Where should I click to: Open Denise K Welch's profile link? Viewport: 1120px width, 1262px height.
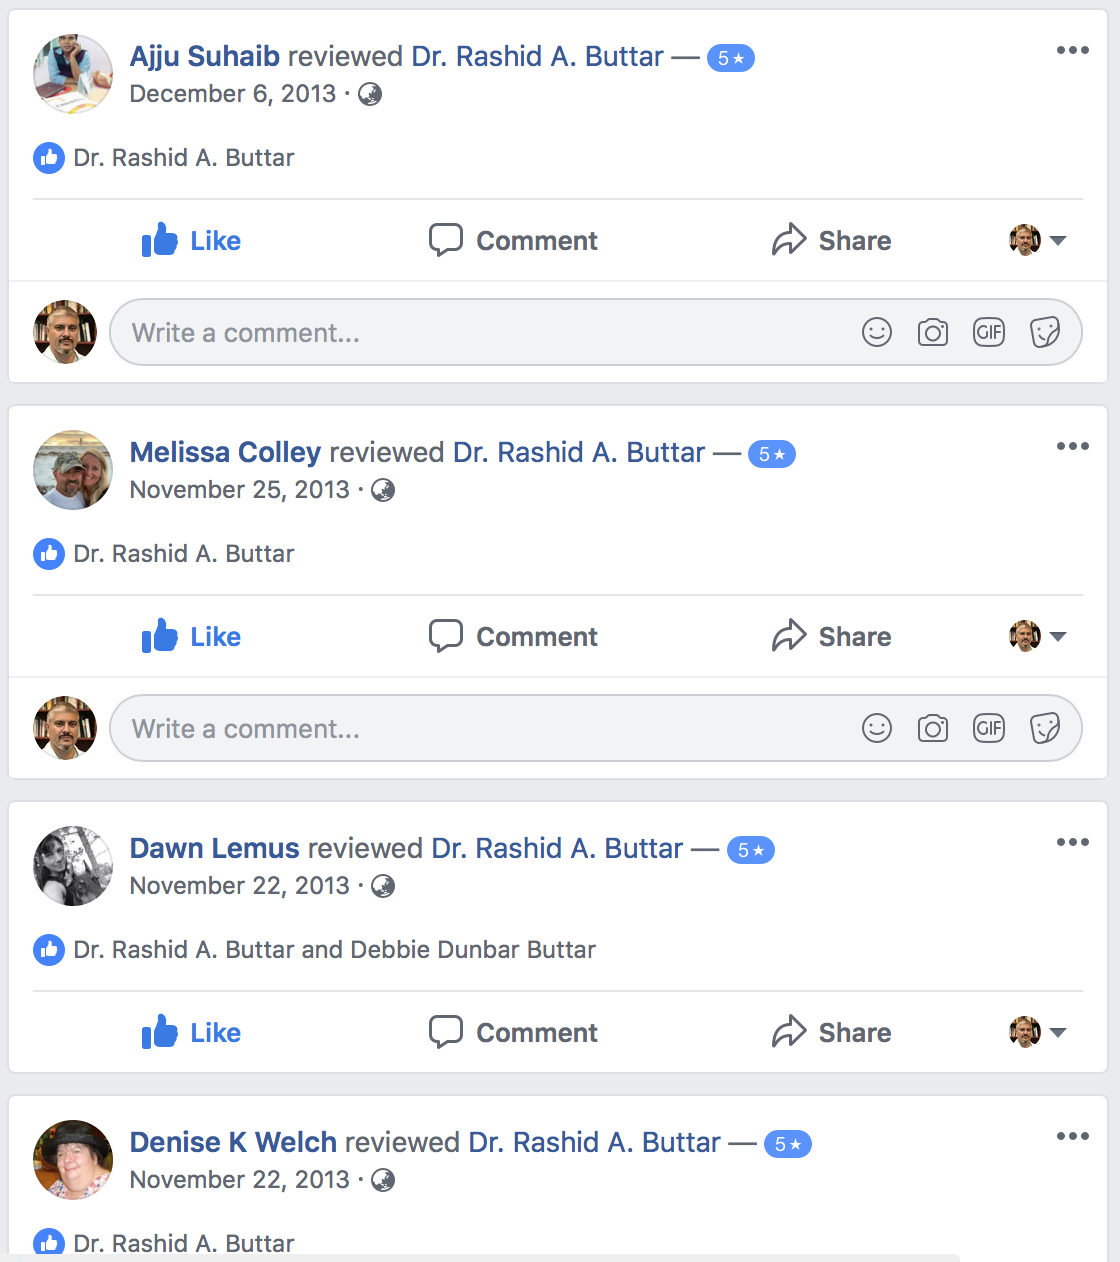233,1142
